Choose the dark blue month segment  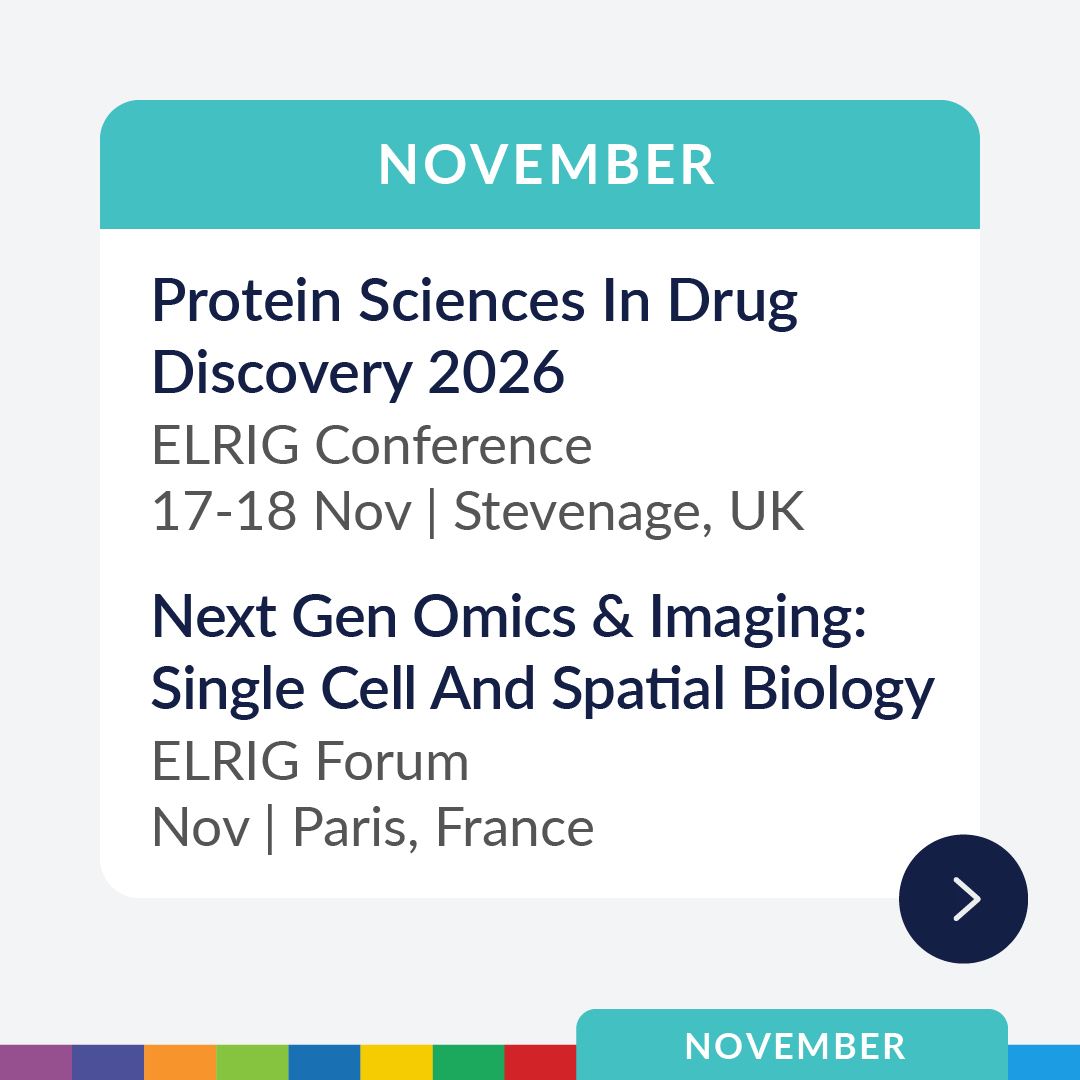click(x=324, y=1062)
